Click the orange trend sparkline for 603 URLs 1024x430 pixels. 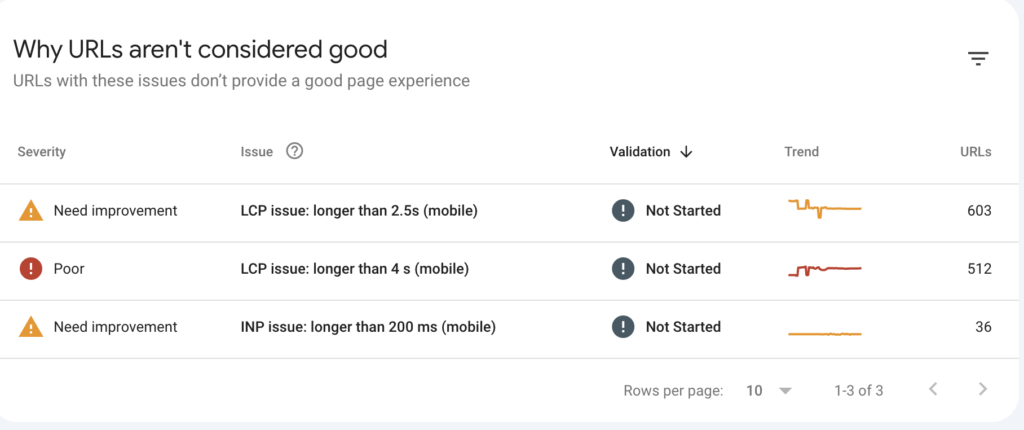point(824,209)
